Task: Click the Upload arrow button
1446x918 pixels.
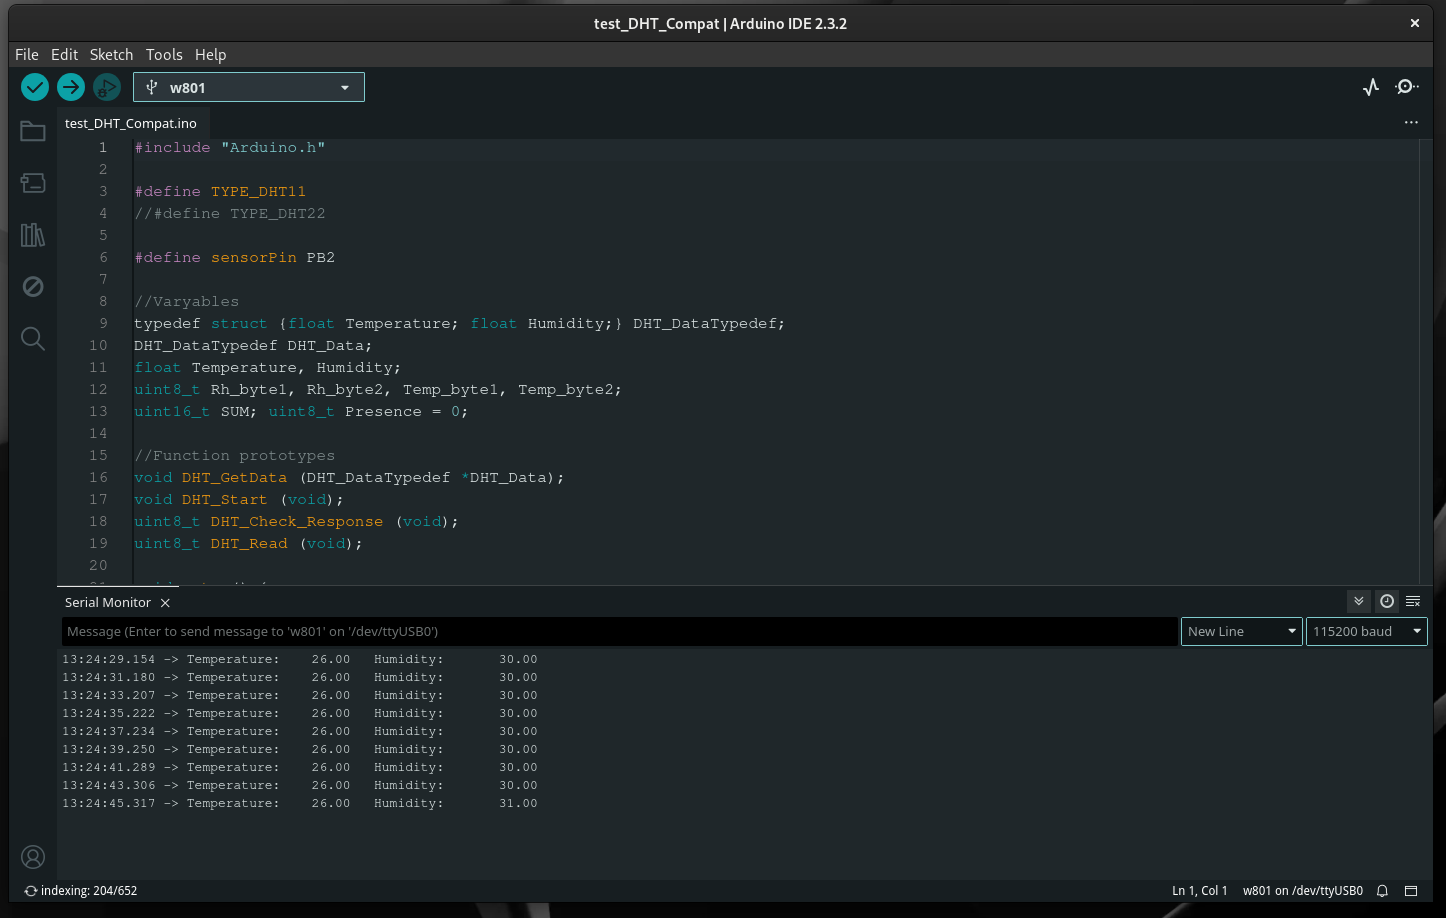Action: tap(71, 87)
